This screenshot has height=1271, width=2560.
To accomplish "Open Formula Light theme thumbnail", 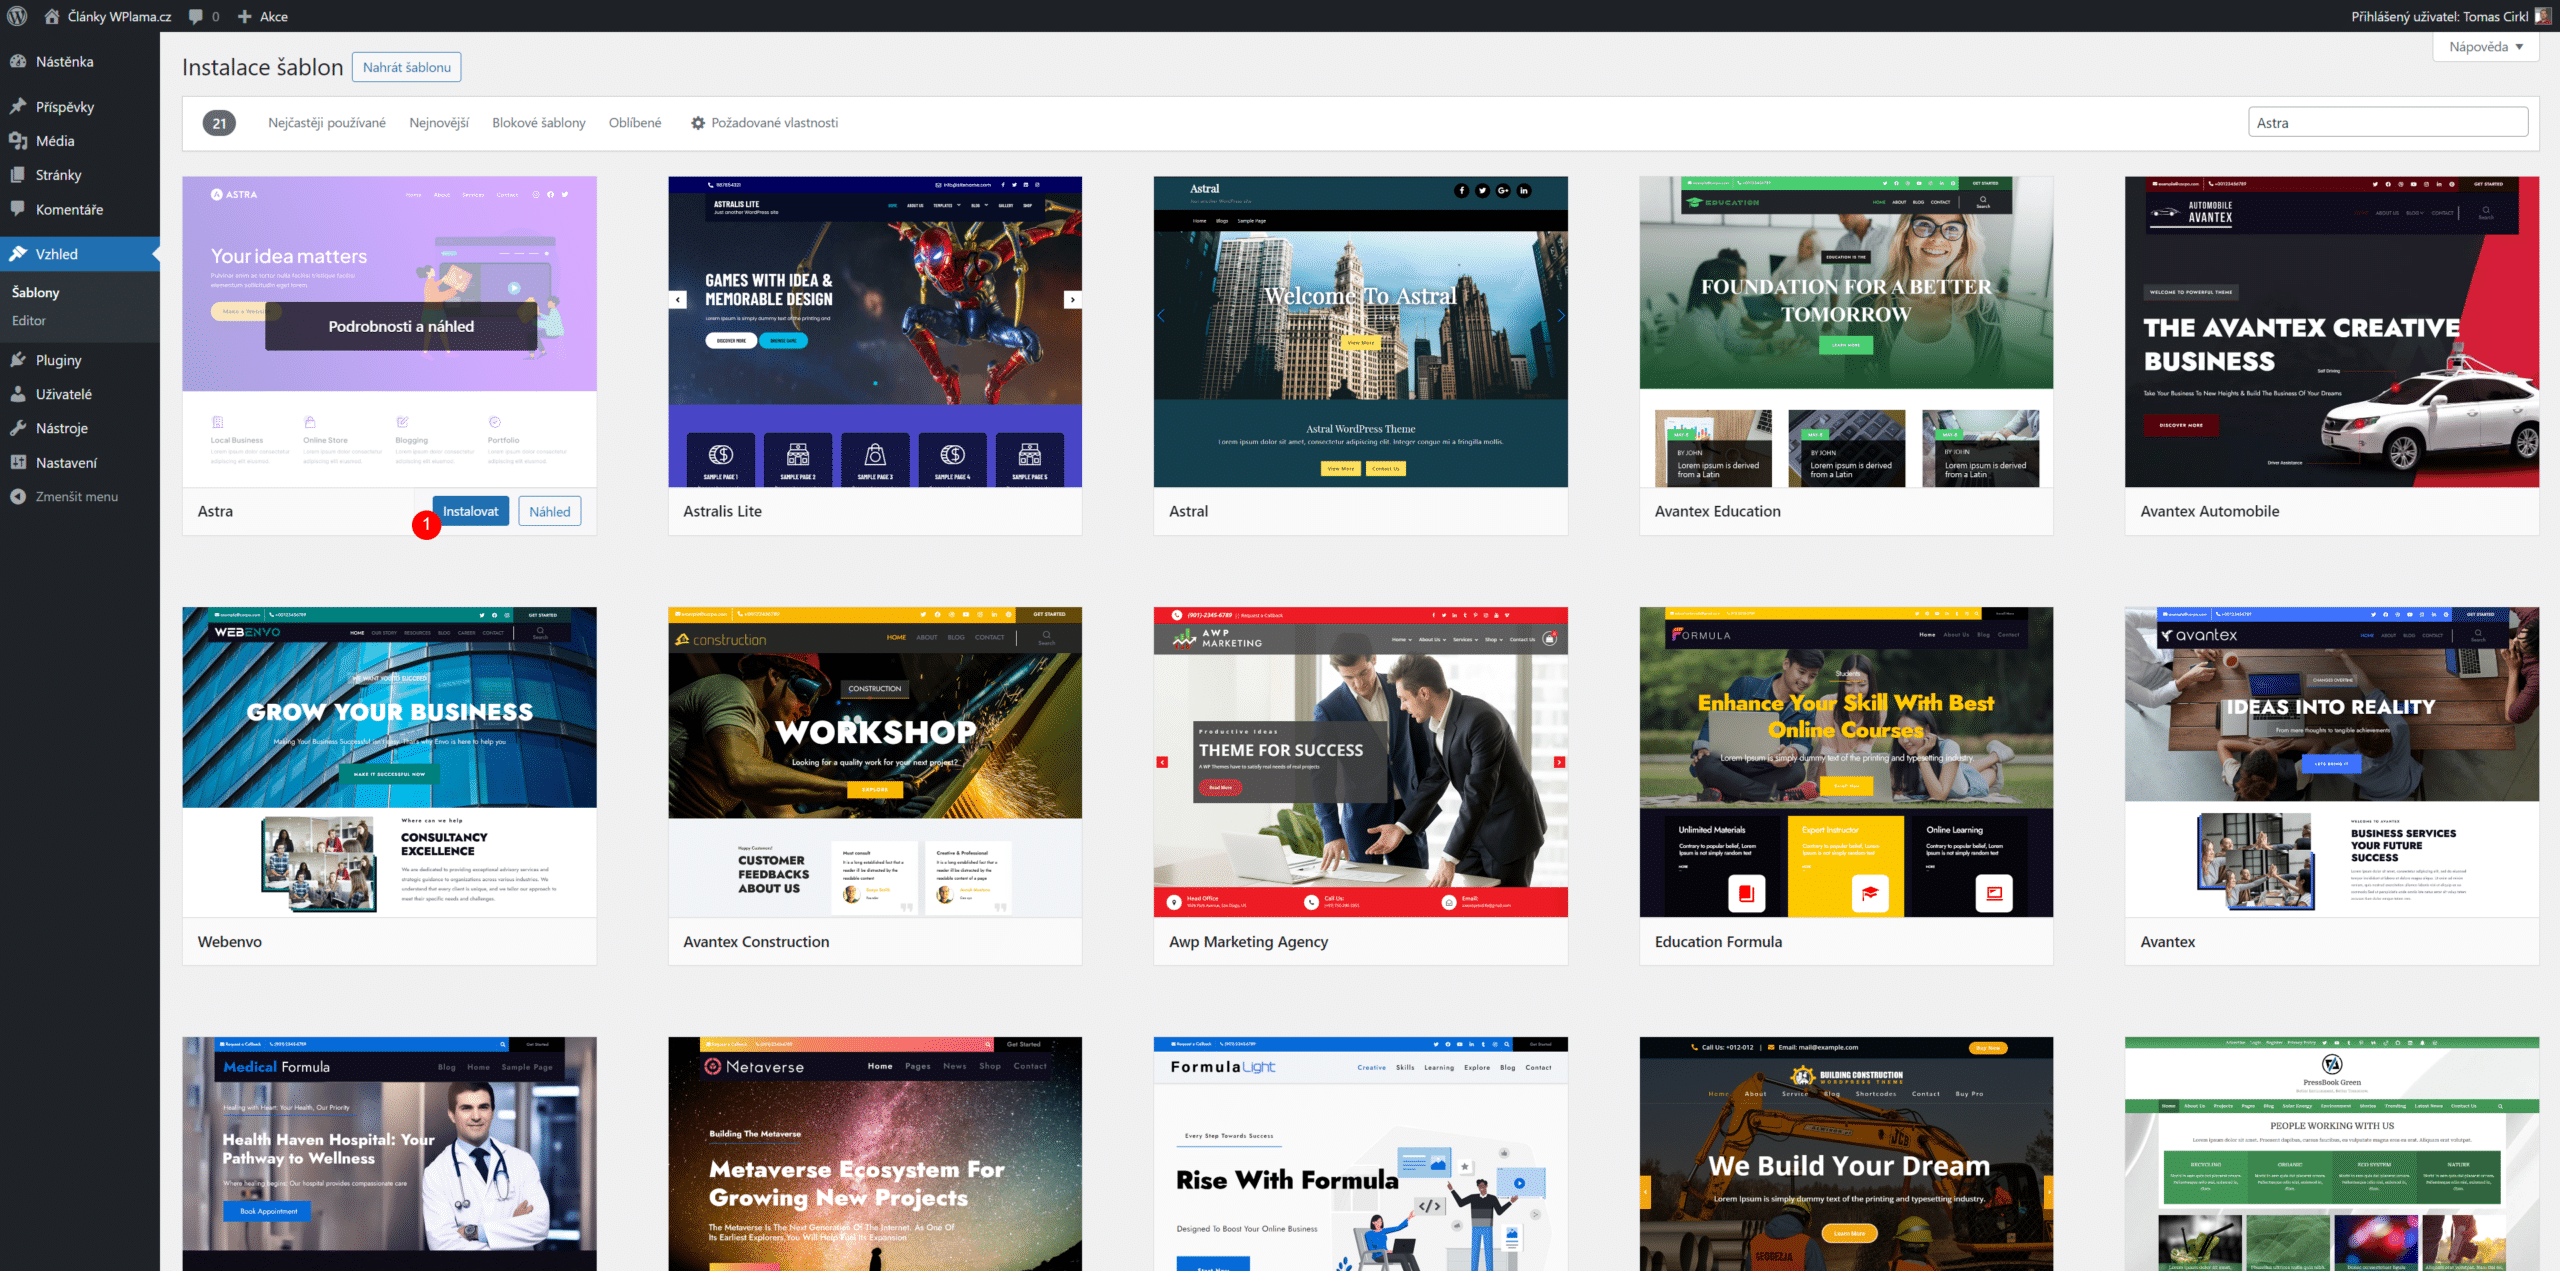I will pos(1361,1154).
